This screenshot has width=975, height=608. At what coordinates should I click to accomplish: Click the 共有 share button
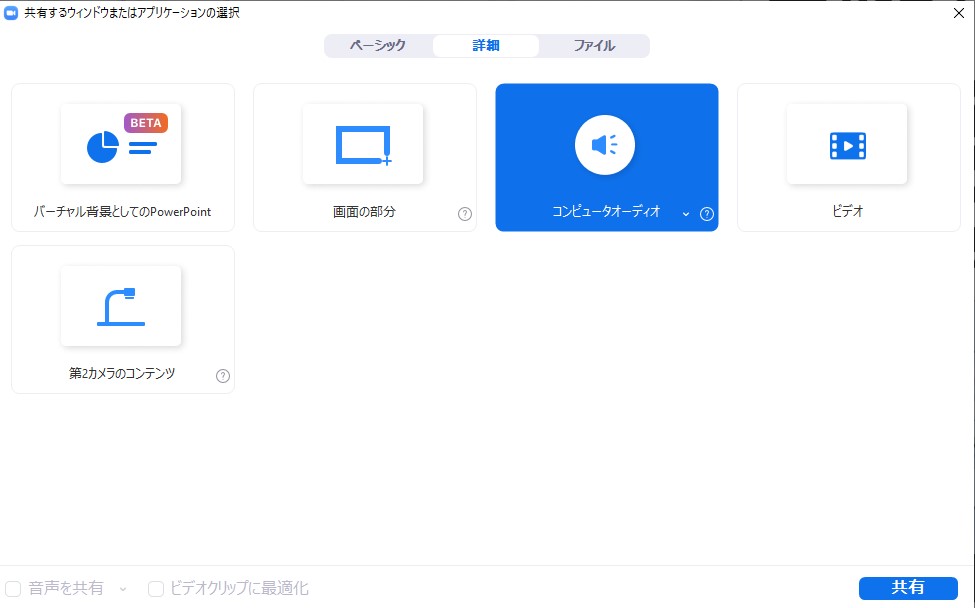tap(908, 588)
